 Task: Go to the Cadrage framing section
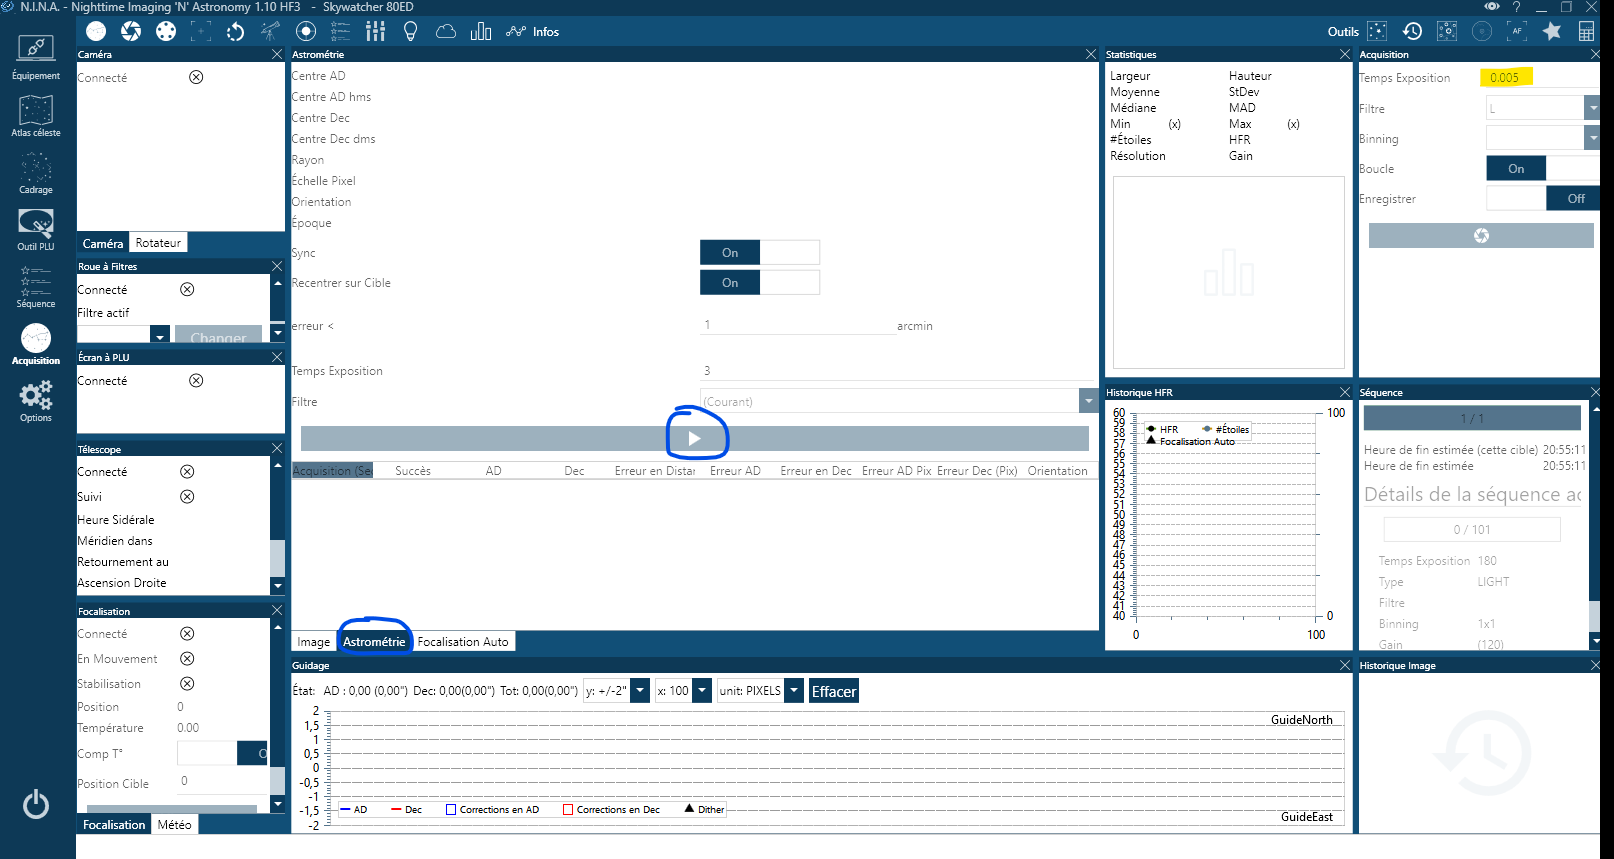pos(36,172)
